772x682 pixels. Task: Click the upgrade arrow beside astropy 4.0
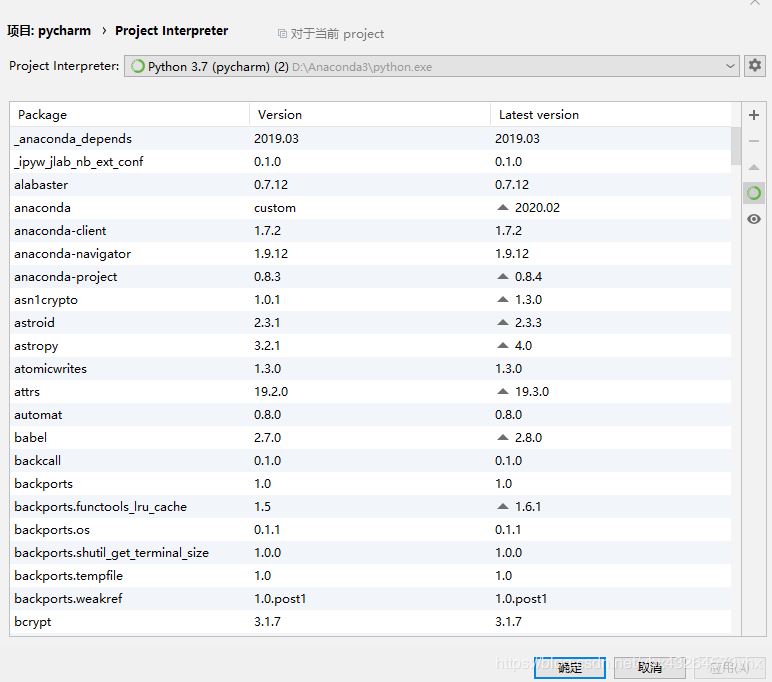pos(503,346)
